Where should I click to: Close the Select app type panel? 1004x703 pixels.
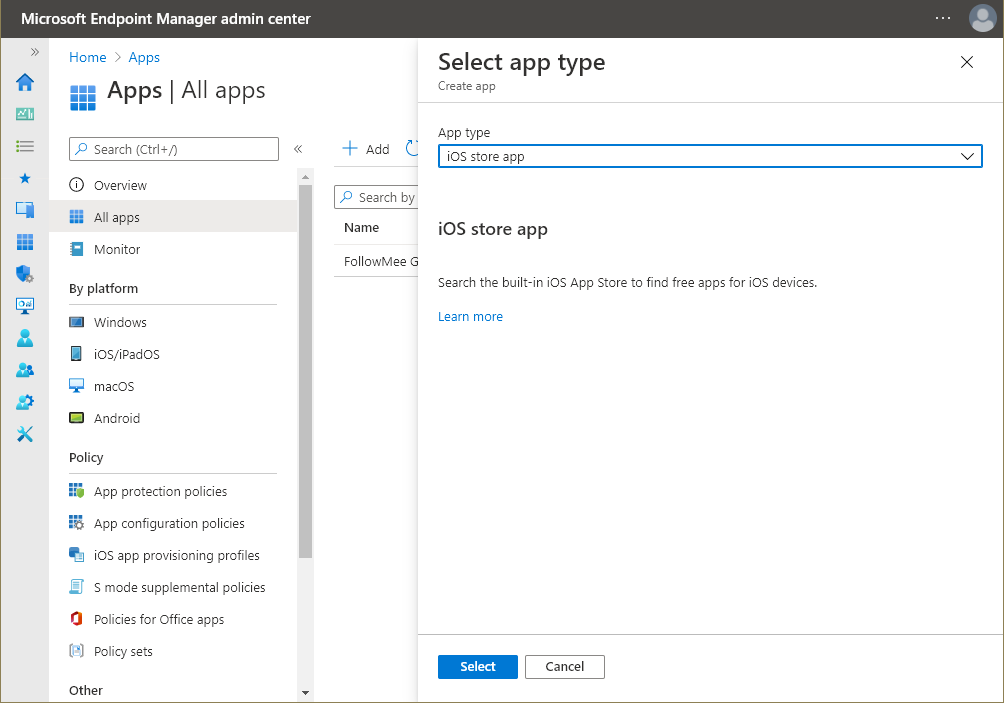967,62
